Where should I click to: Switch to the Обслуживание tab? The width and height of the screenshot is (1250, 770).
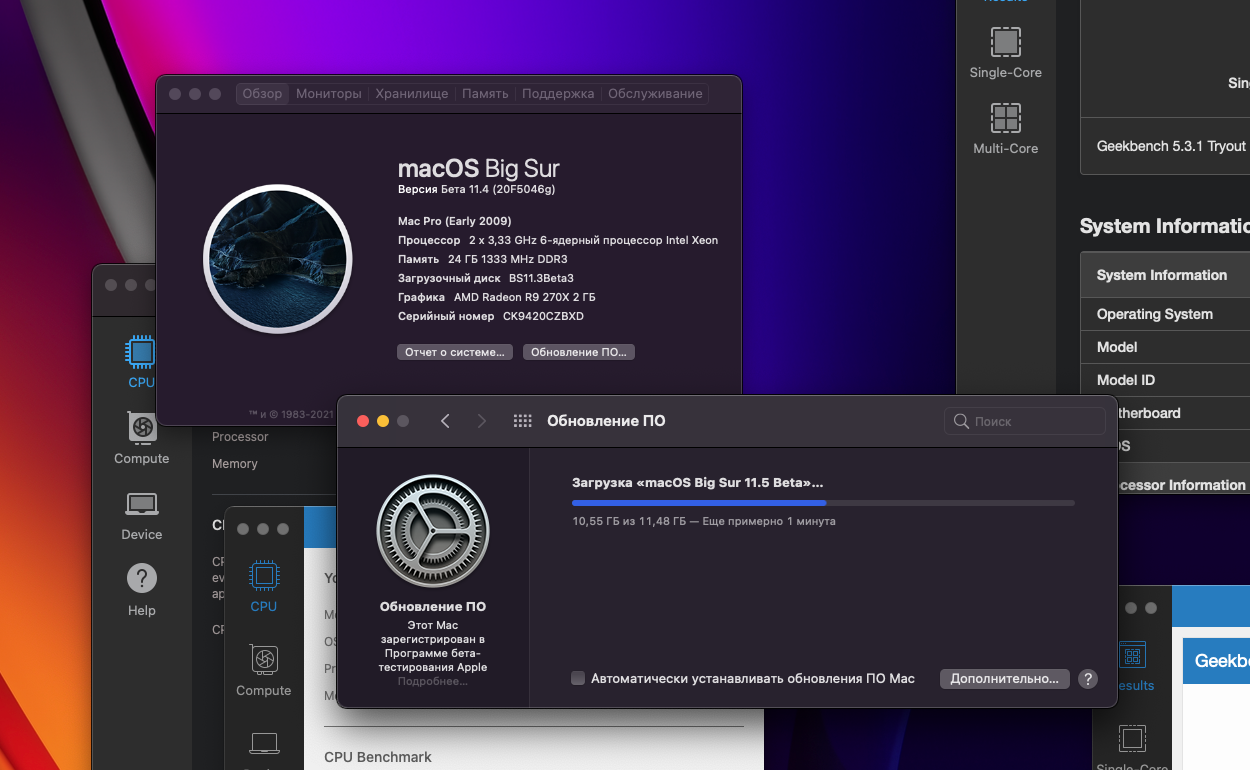[655, 94]
